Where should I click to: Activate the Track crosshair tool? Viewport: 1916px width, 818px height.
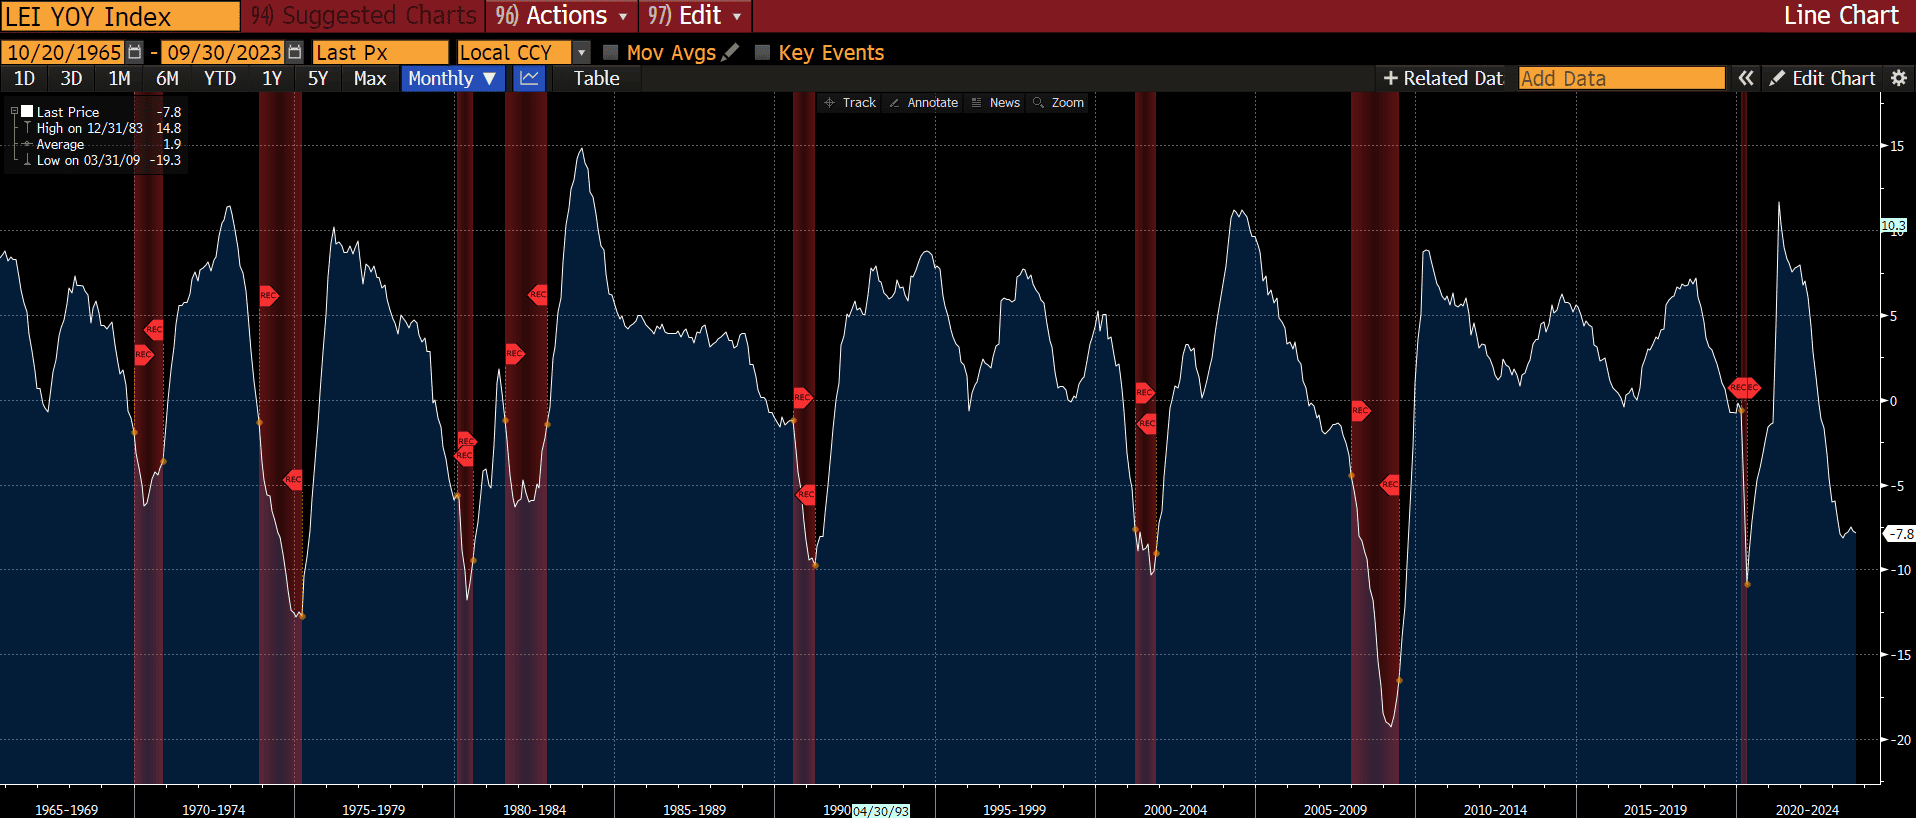(849, 103)
